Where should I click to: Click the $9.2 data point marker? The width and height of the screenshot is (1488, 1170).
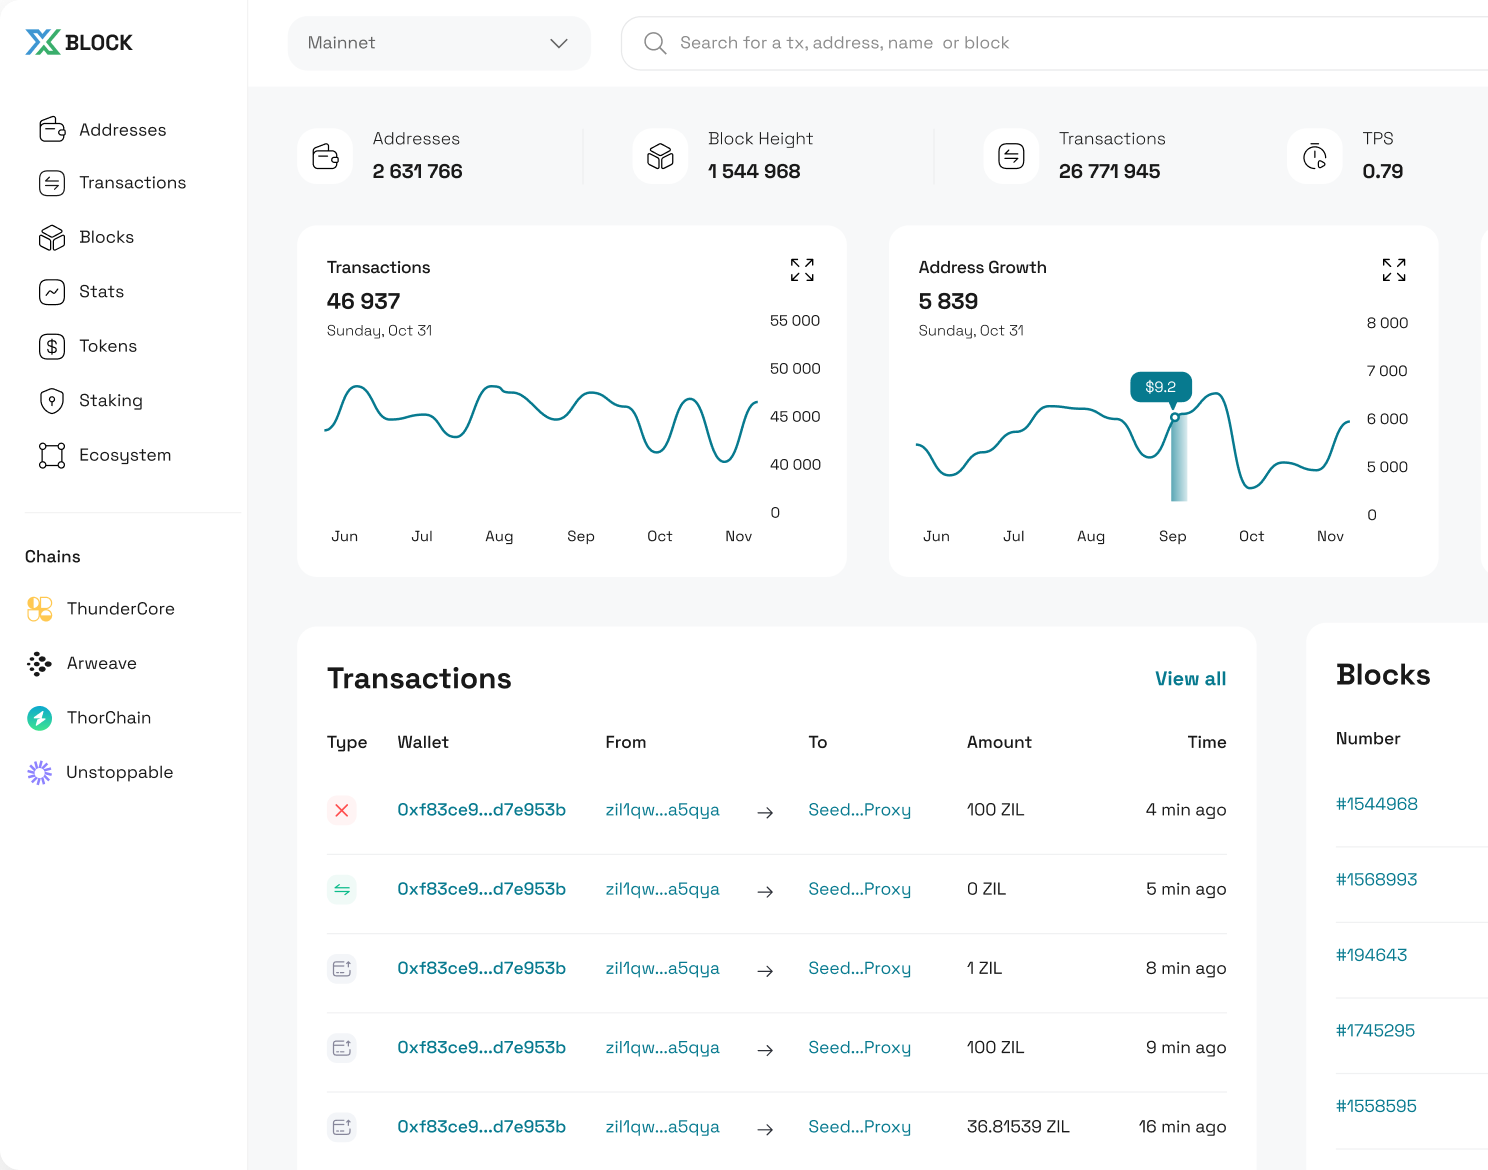tap(1174, 417)
